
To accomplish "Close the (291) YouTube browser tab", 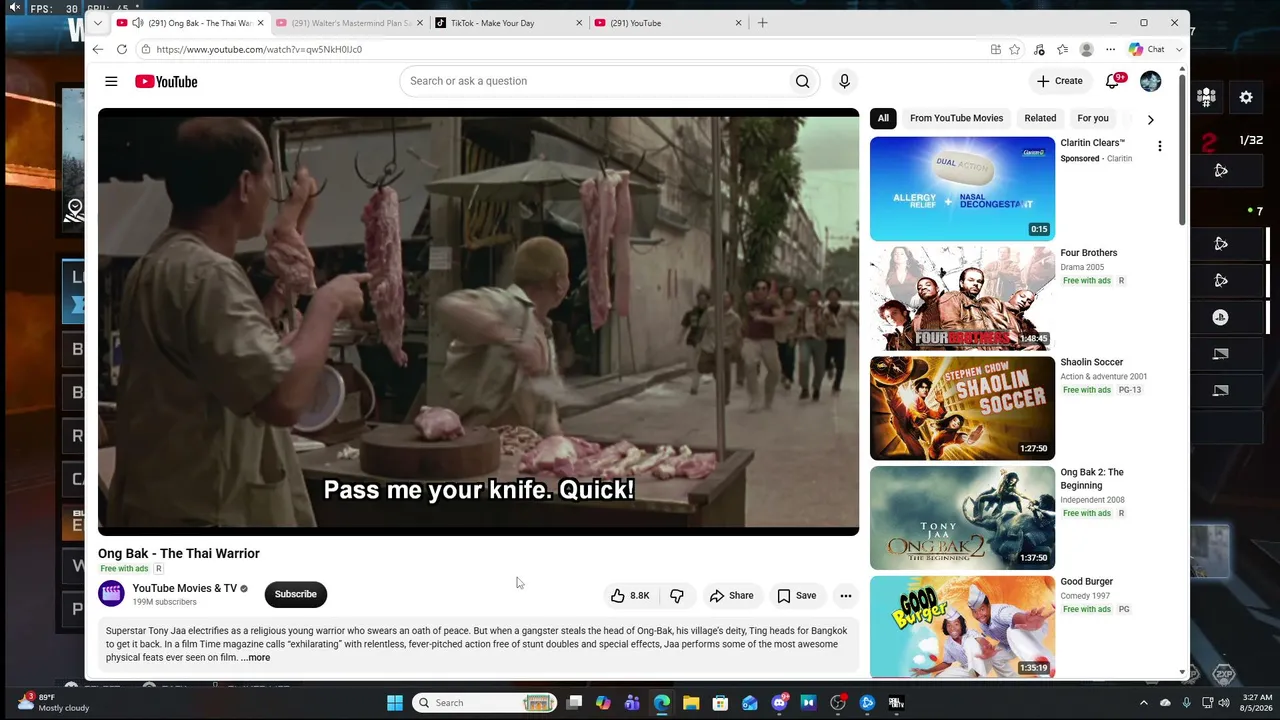I will (x=739, y=23).
